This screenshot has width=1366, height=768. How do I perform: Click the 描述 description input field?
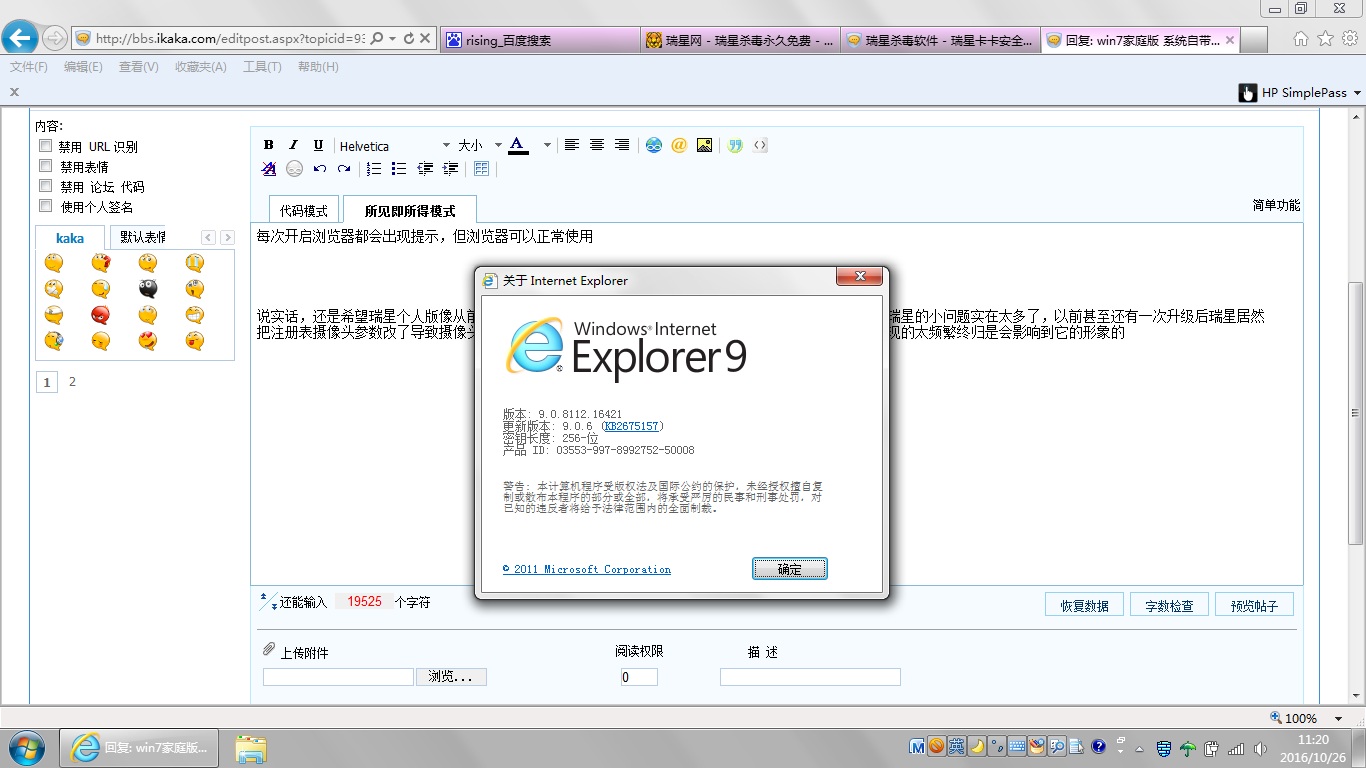(x=810, y=677)
